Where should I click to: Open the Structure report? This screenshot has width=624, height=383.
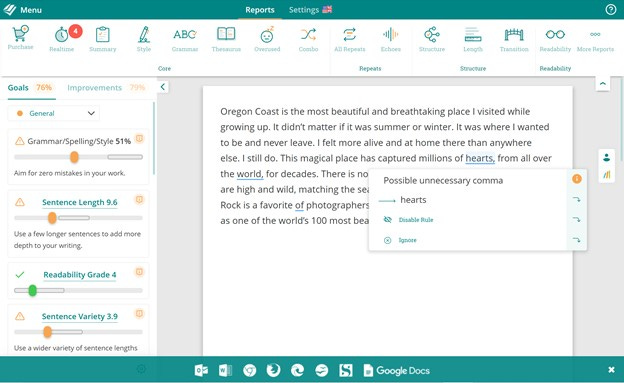(x=432, y=39)
